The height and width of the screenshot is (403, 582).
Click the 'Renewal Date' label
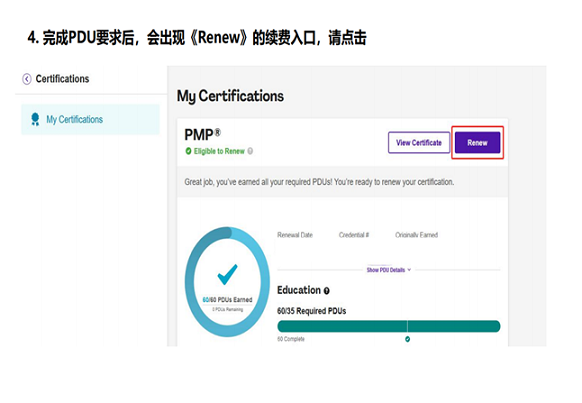295,235
